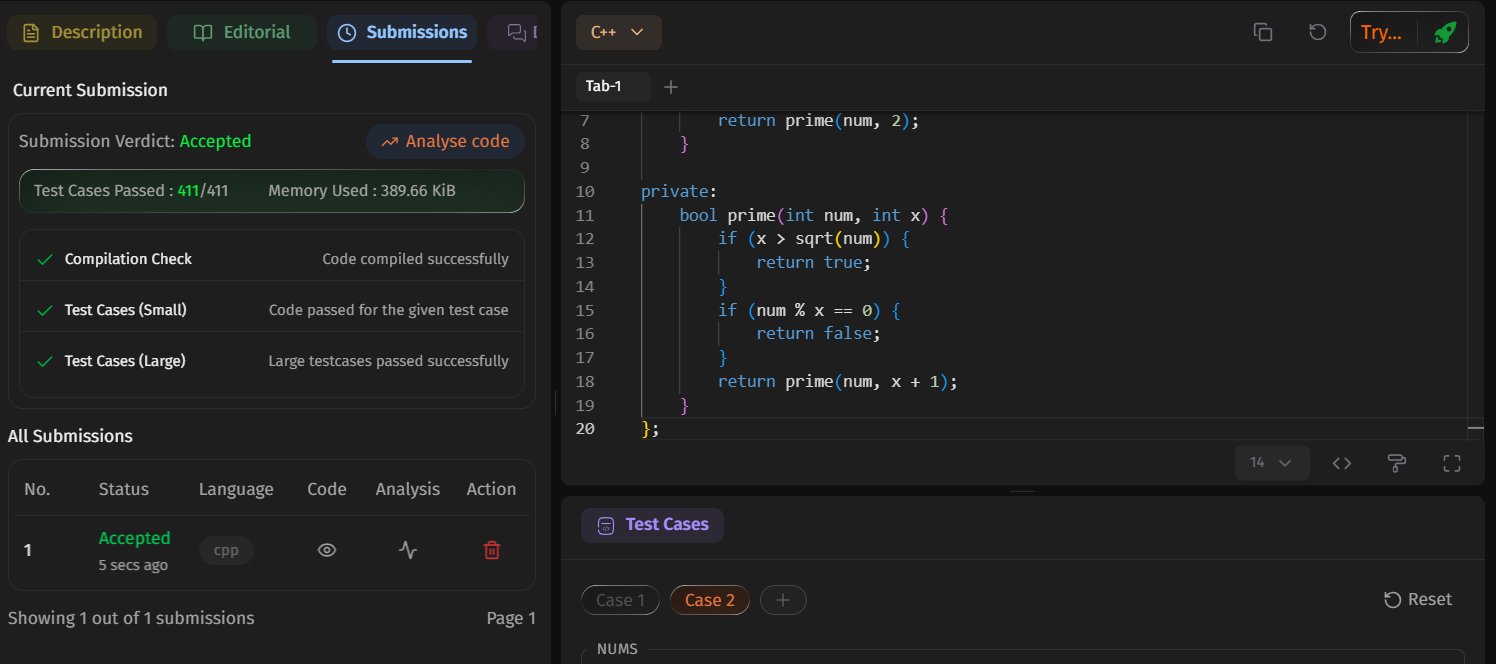This screenshot has height=664, width=1496.
Task: Click the Analyse code button
Action: coord(445,141)
